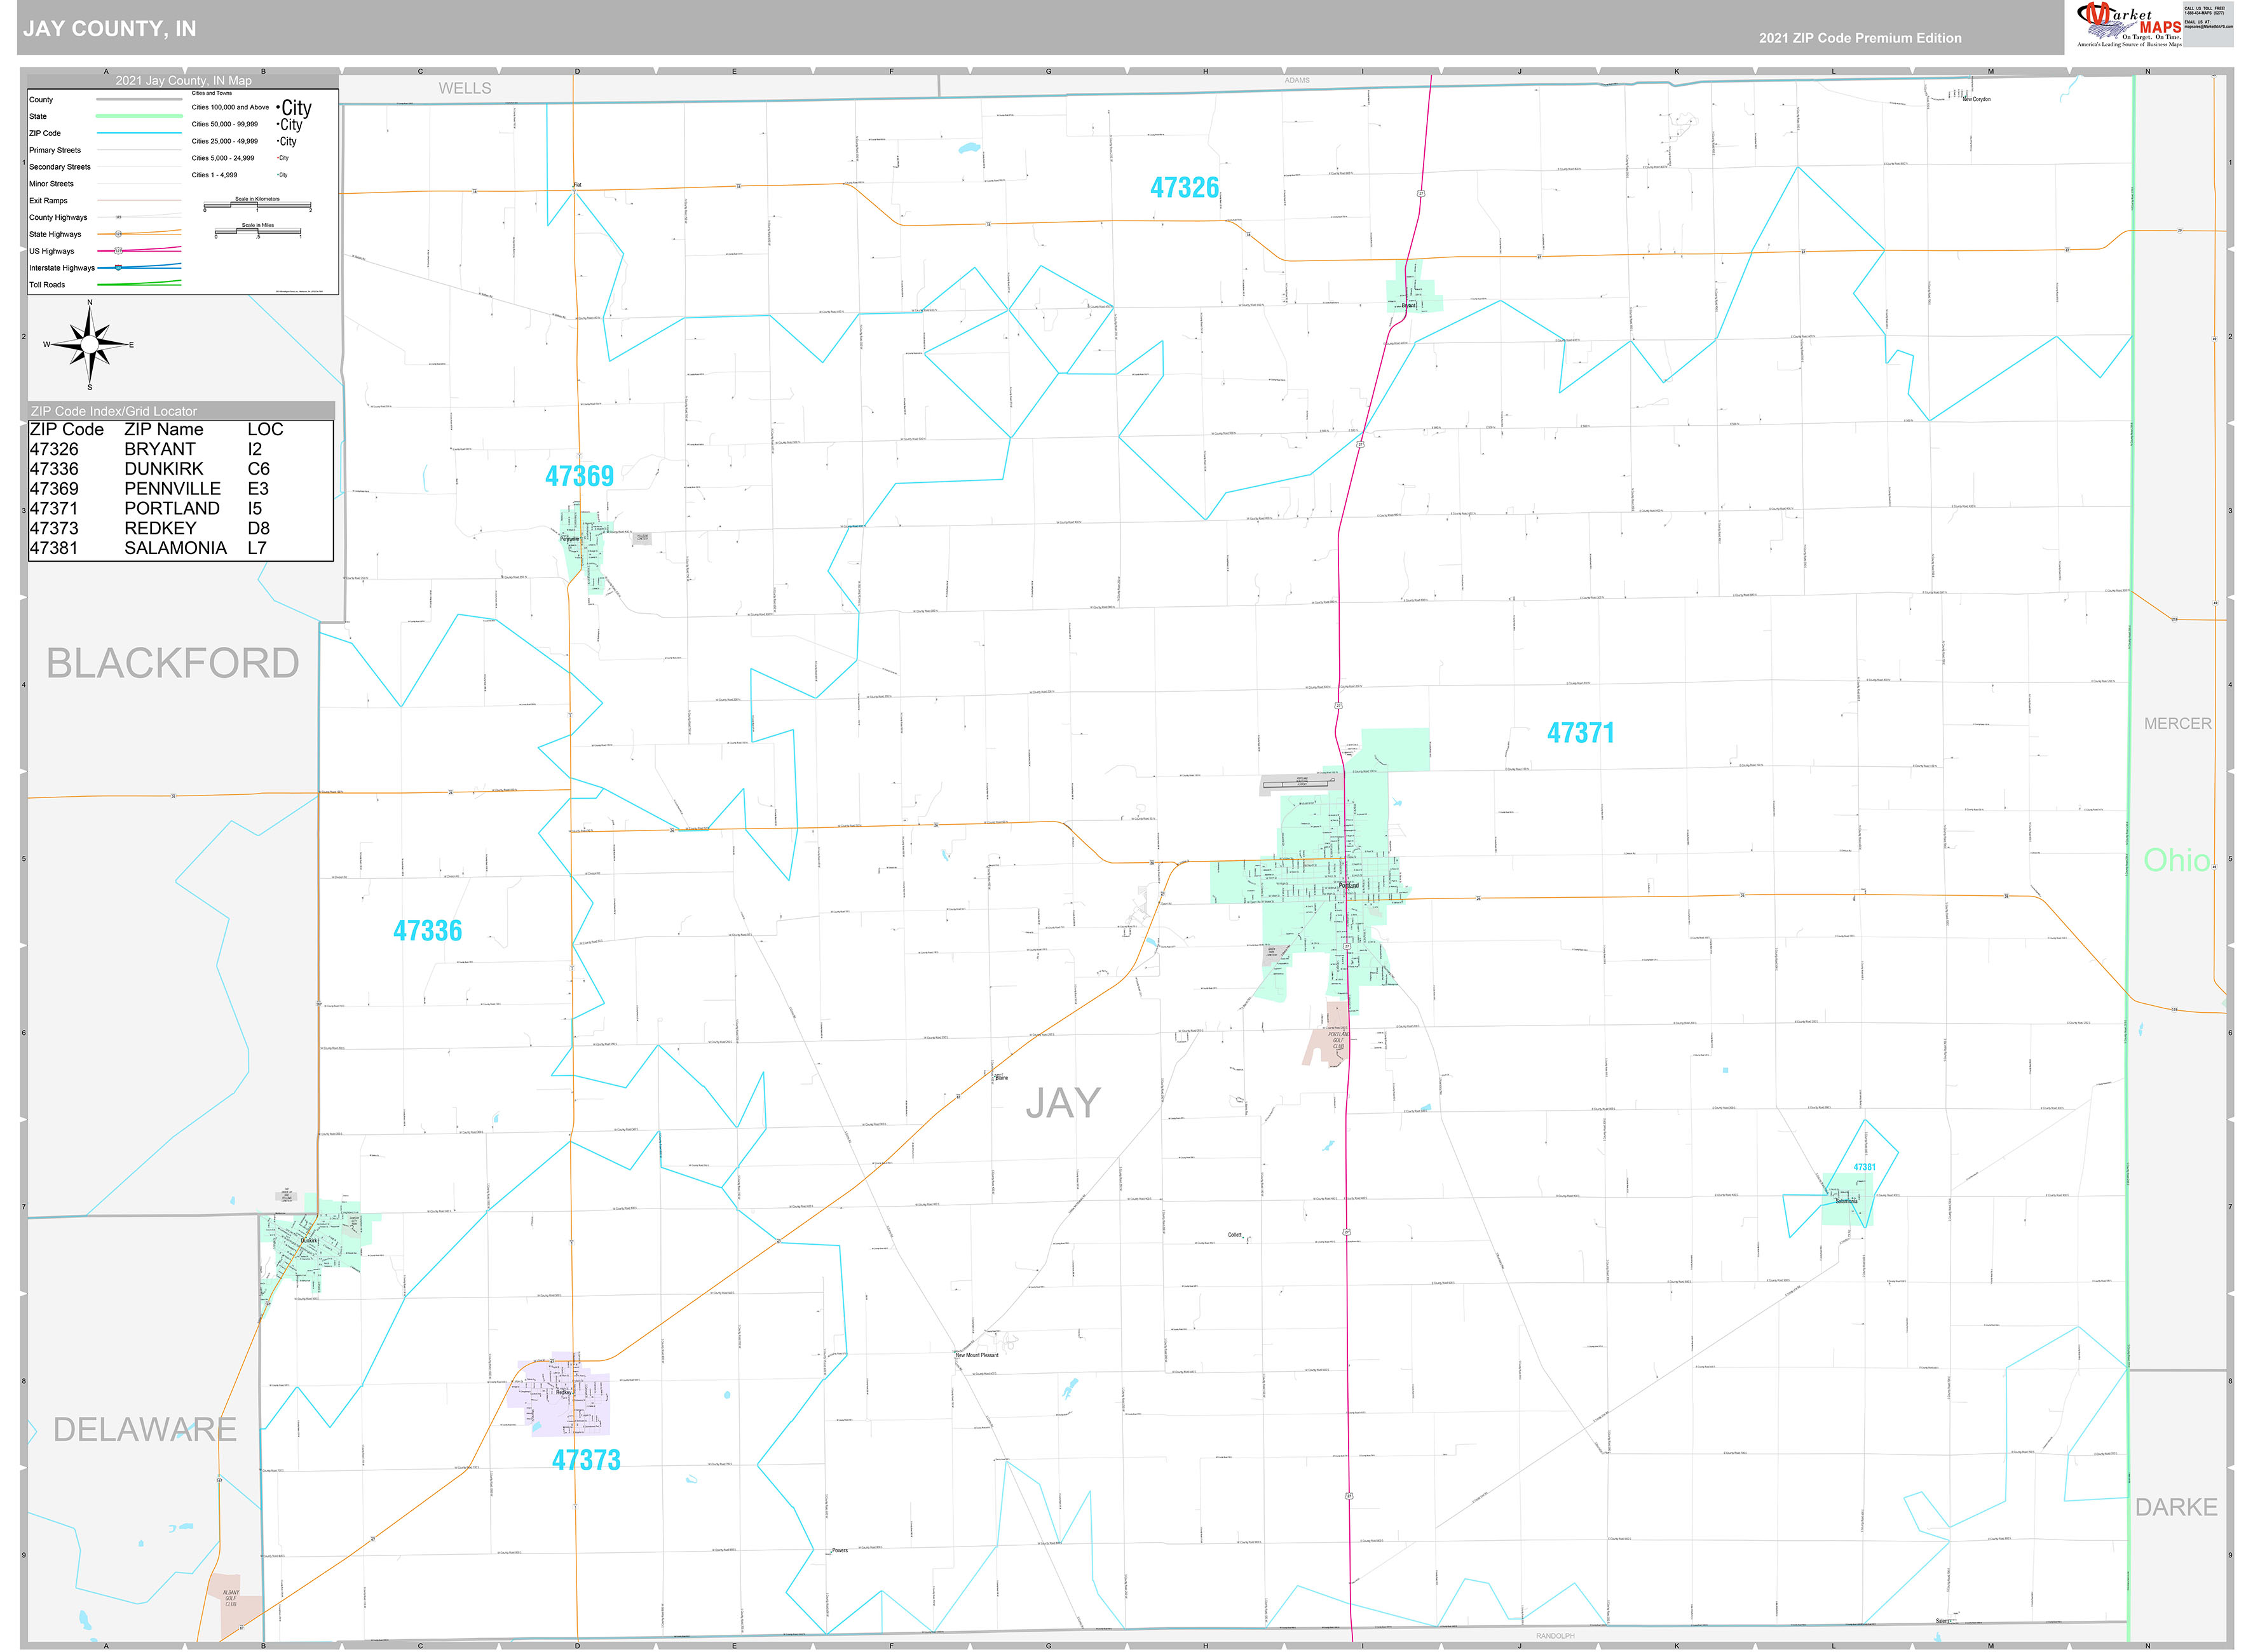Toggle the Secondary Streets legend entry

139,167
